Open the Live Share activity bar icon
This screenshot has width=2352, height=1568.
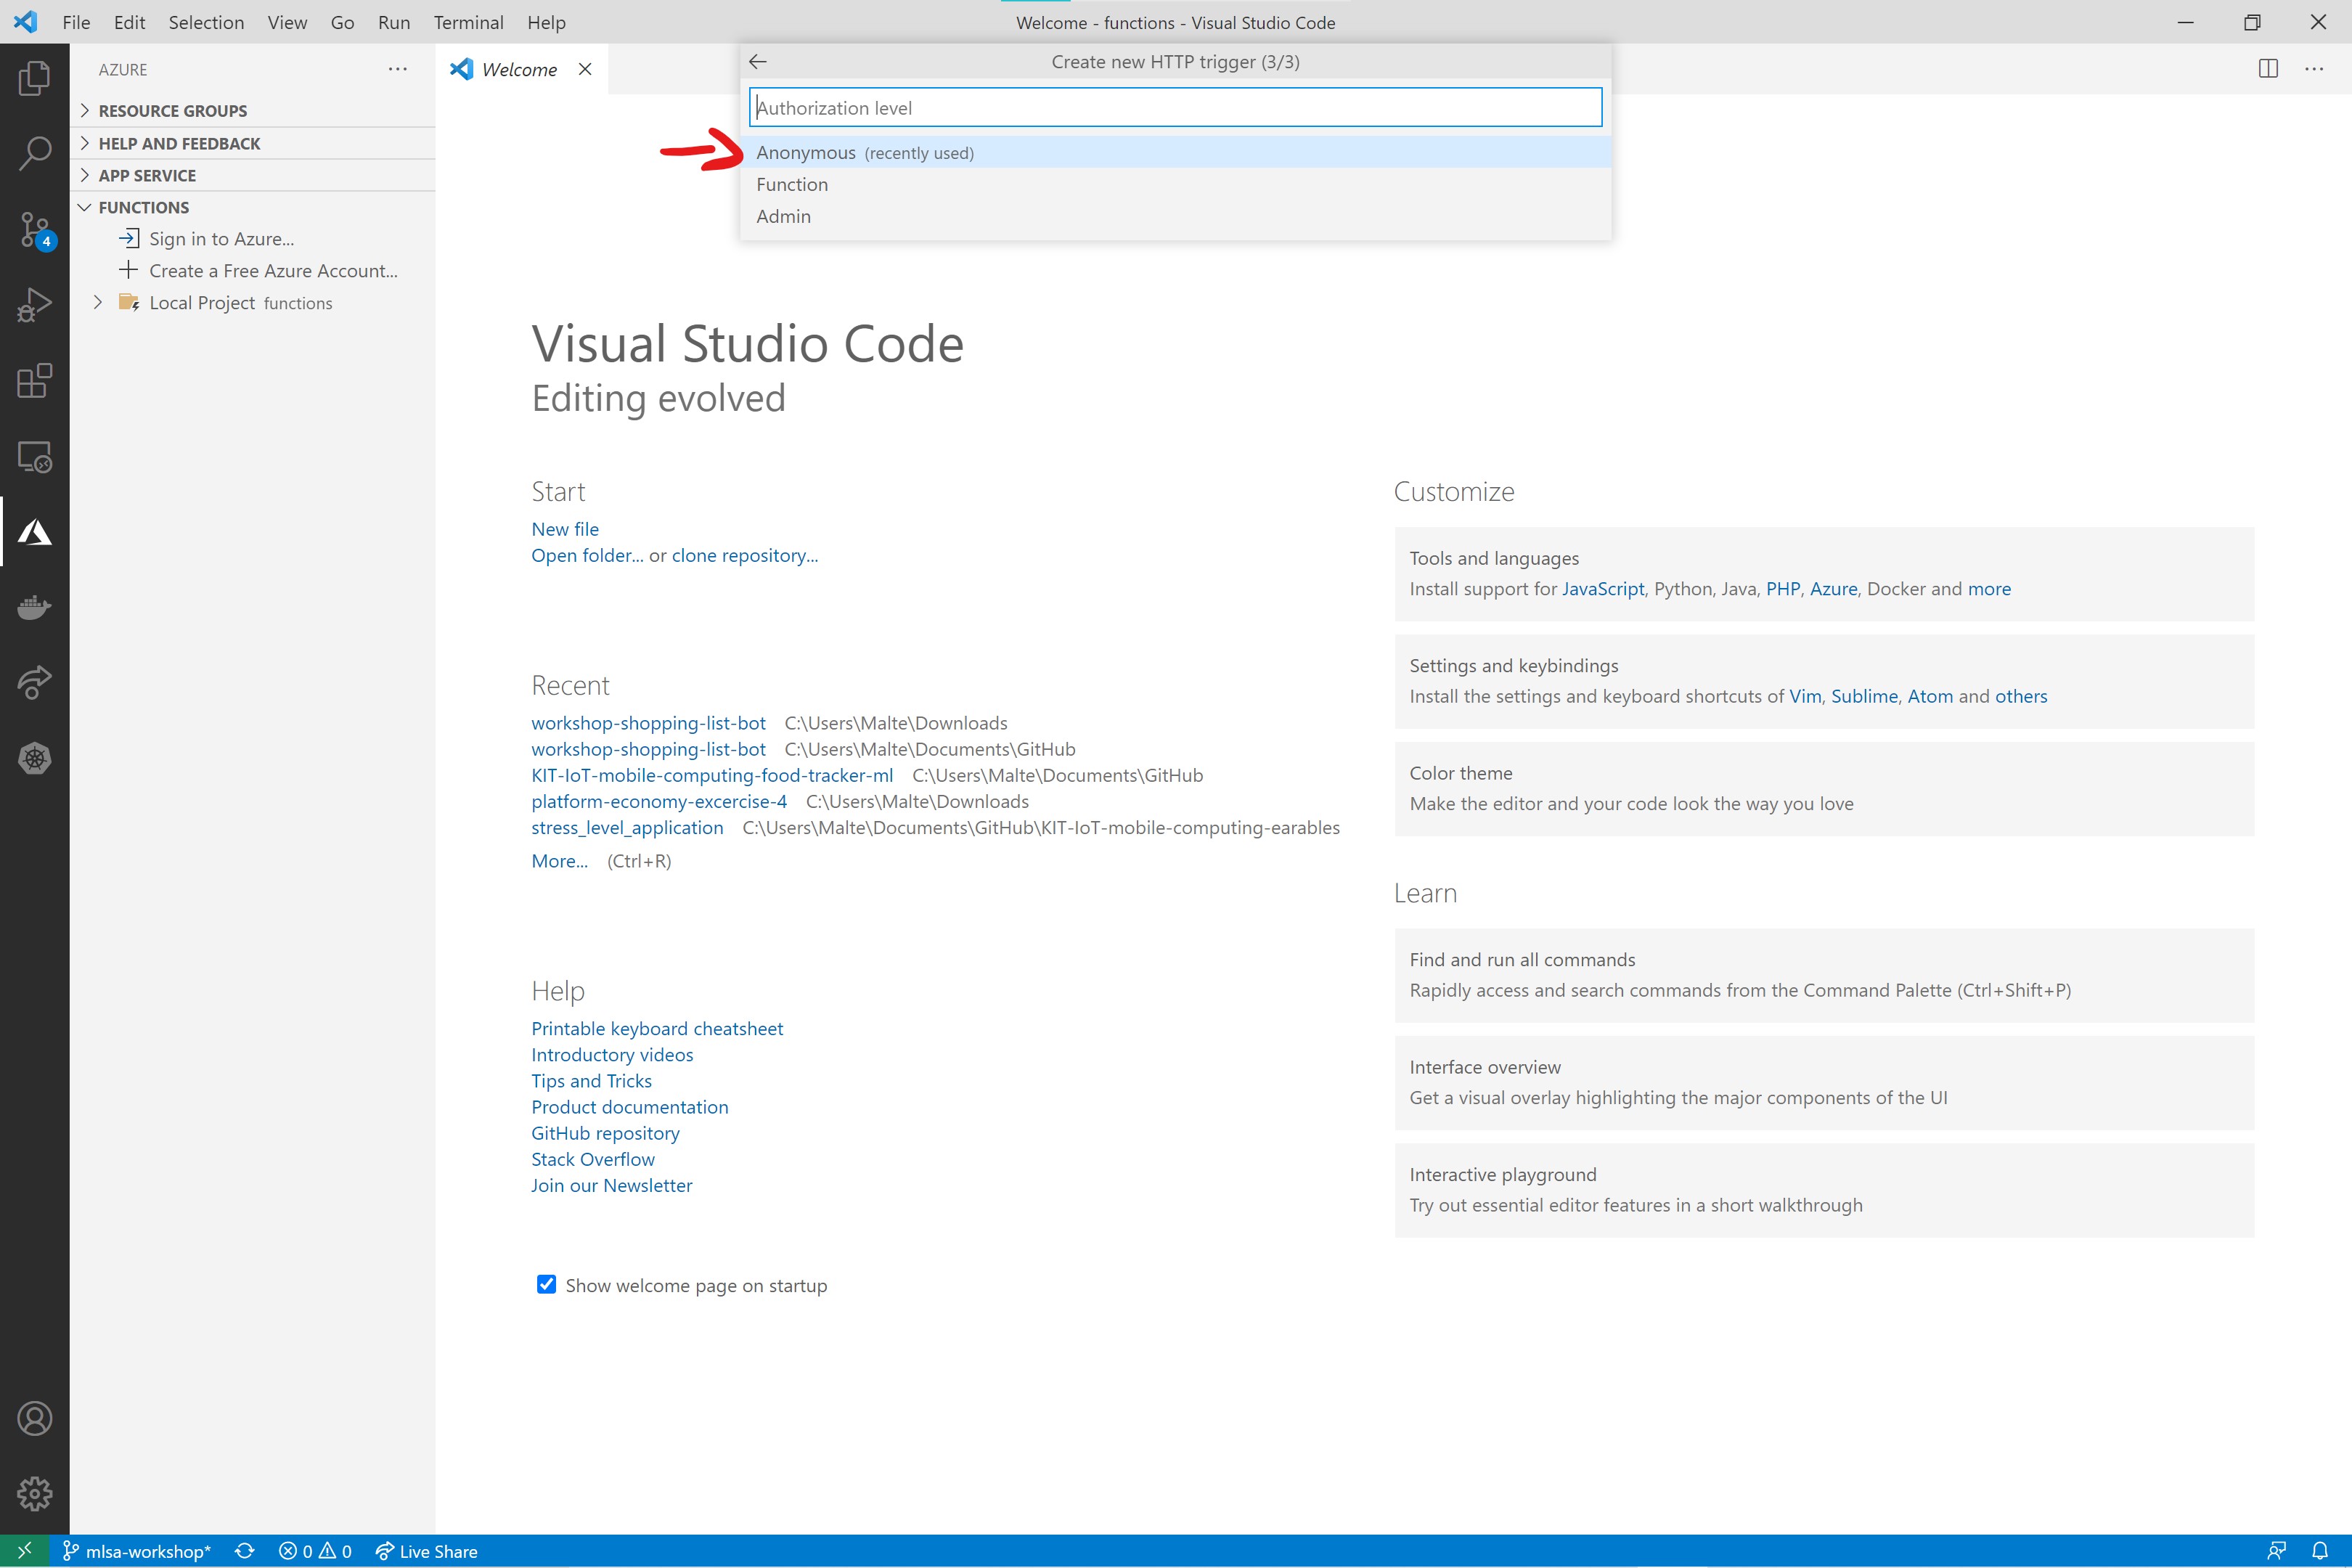(x=34, y=683)
